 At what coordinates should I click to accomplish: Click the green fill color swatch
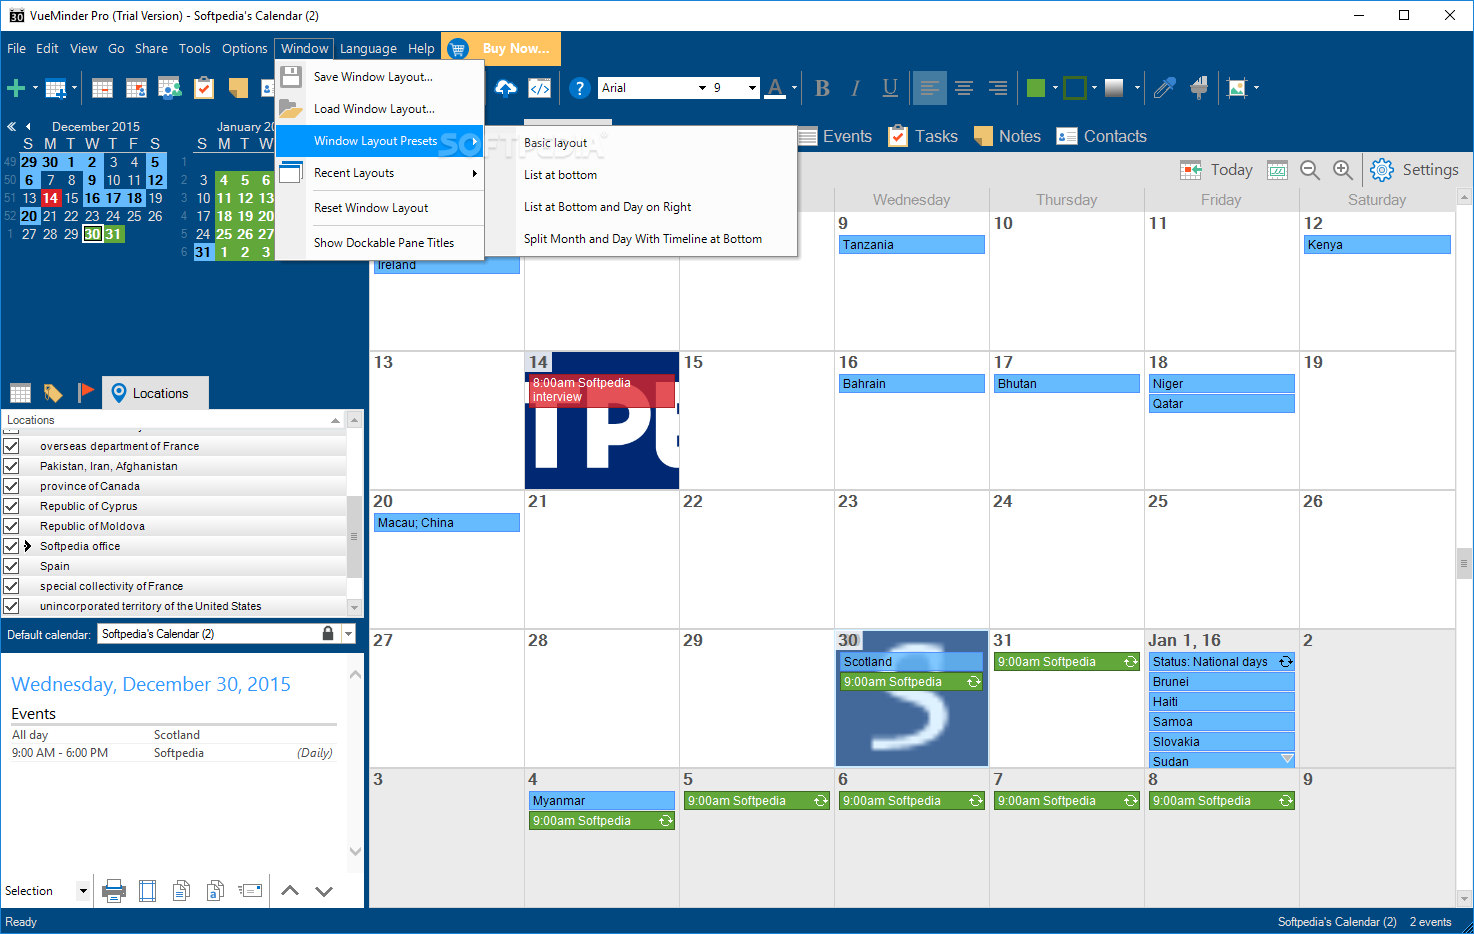pyautogui.click(x=1036, y=88)
